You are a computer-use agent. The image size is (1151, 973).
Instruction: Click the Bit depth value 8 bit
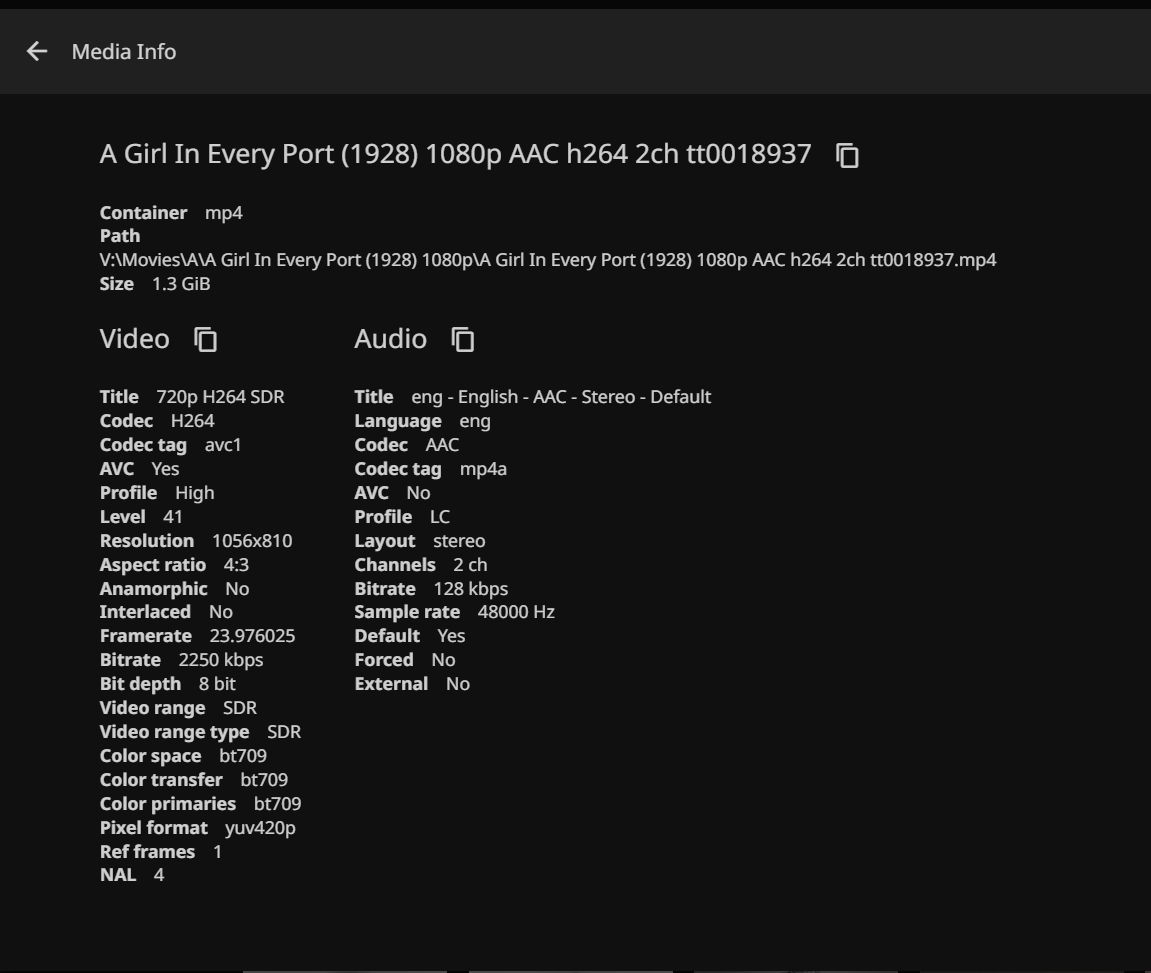pyautogui.click(x=217, y=684)
